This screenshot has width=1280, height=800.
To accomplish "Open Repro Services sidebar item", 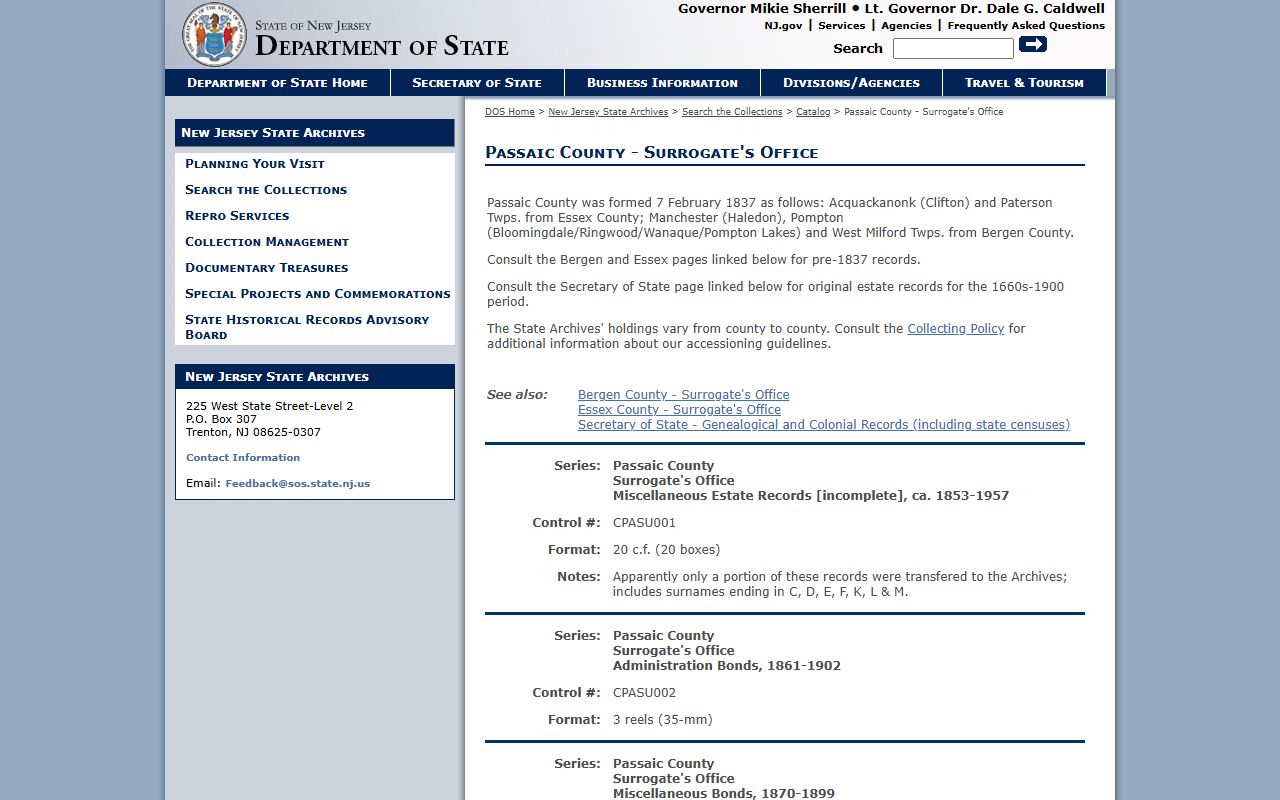I will 237,216.
